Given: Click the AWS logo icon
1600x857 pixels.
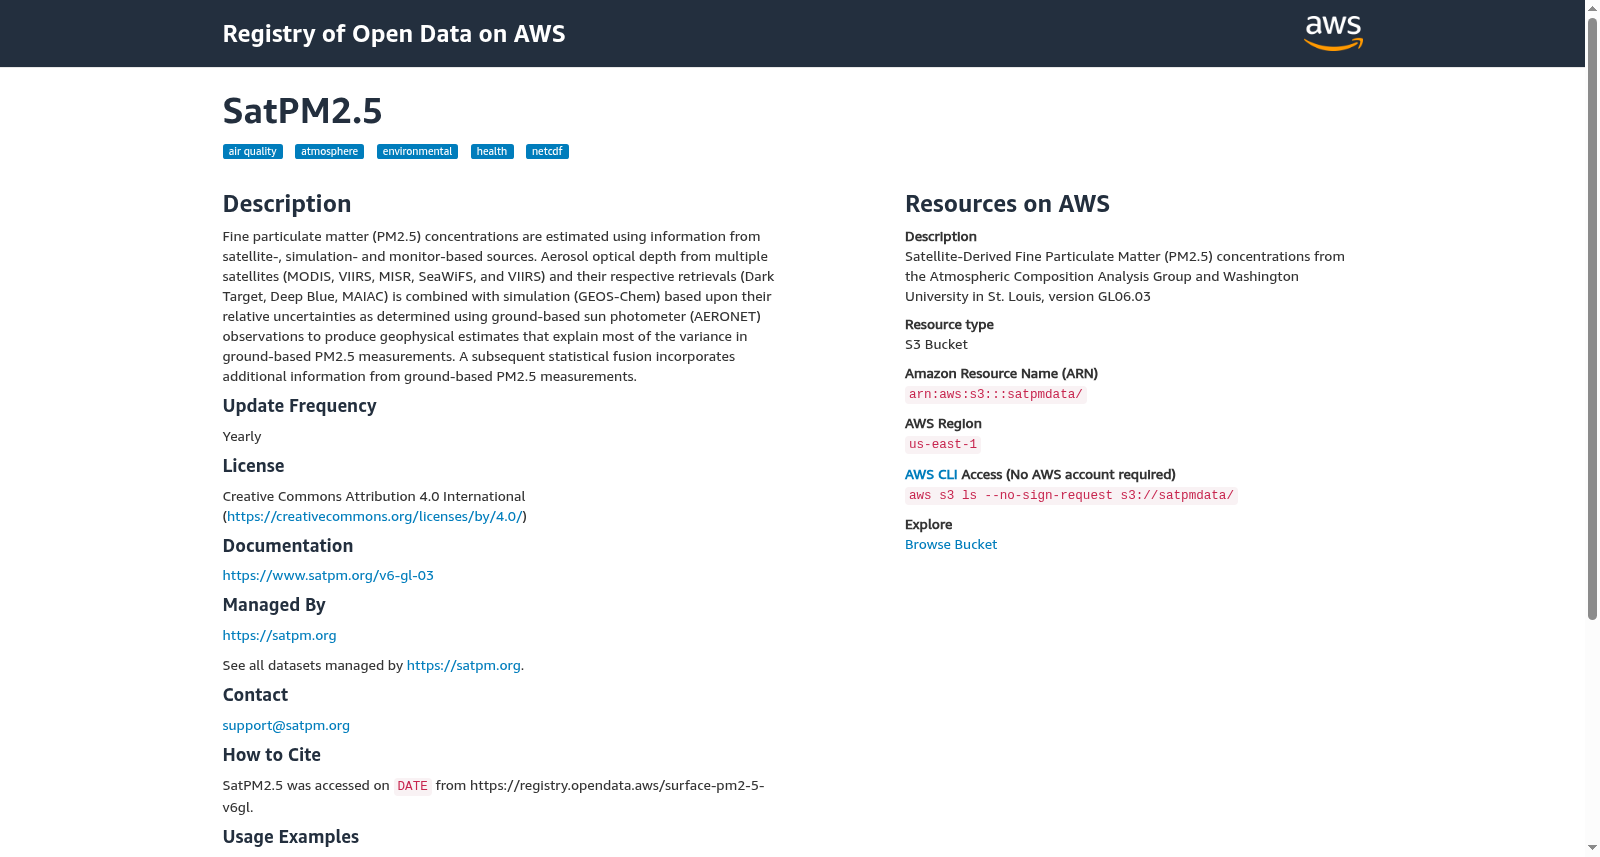Looking at the screenshot, I should coord(1333,33).
